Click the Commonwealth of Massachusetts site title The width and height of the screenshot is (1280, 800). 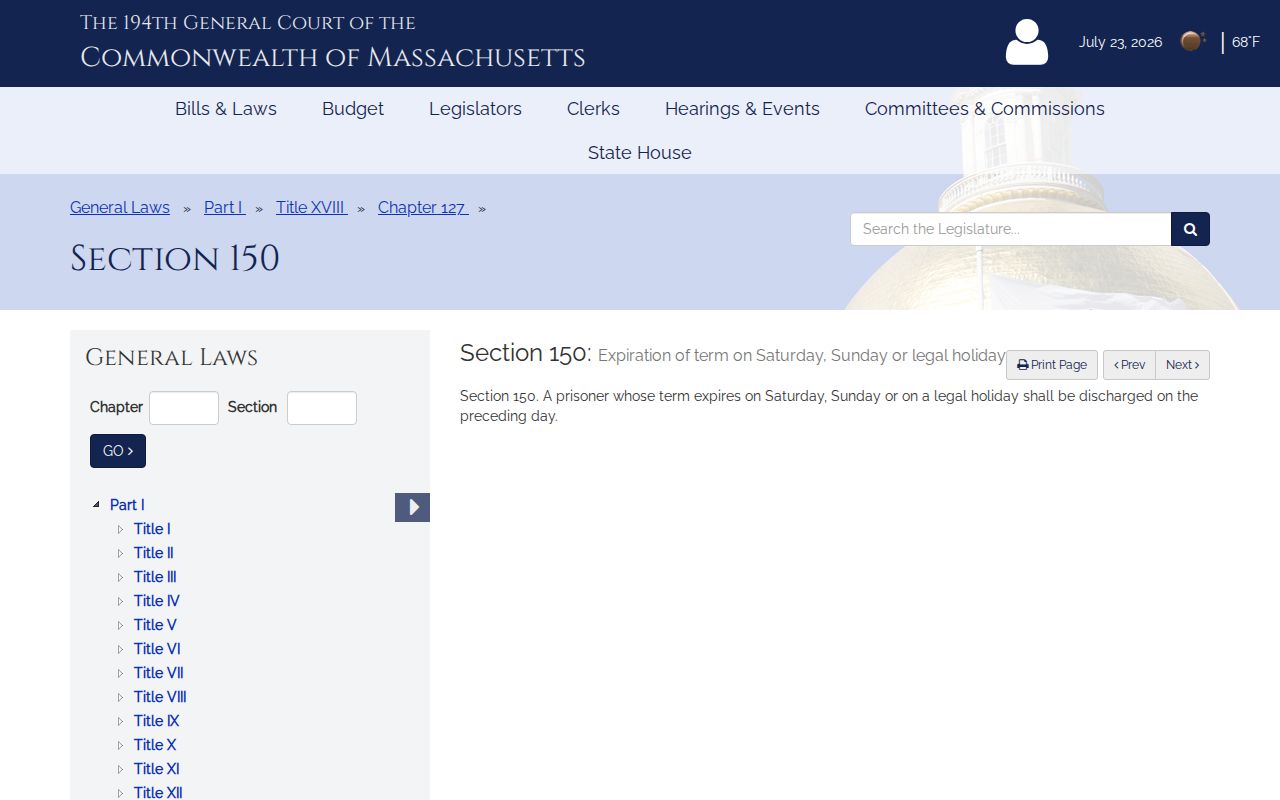tap(333, 57)
